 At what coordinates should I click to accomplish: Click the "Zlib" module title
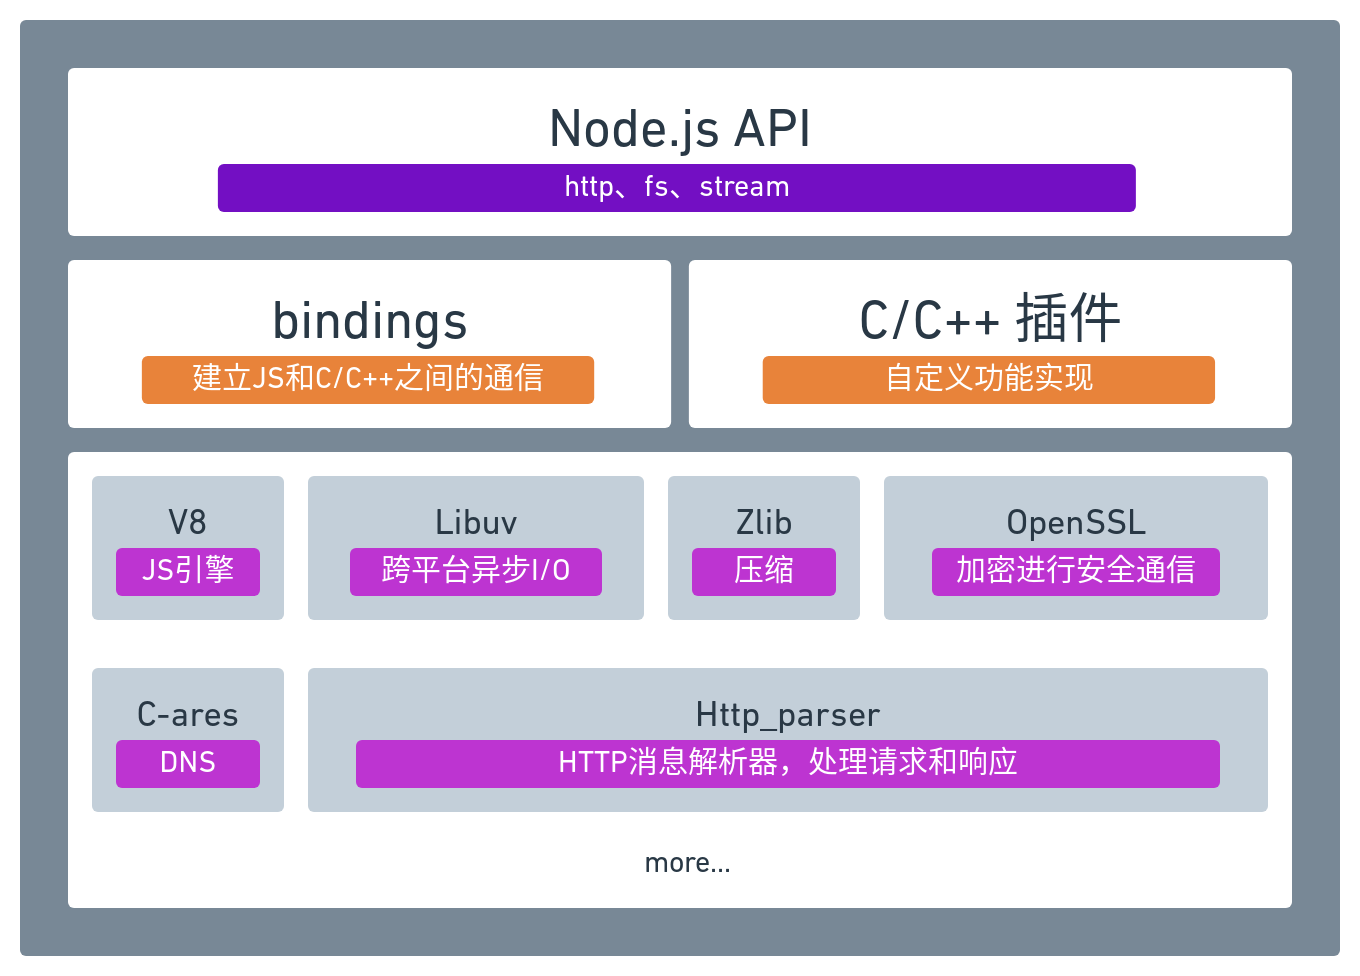point(764,523)
